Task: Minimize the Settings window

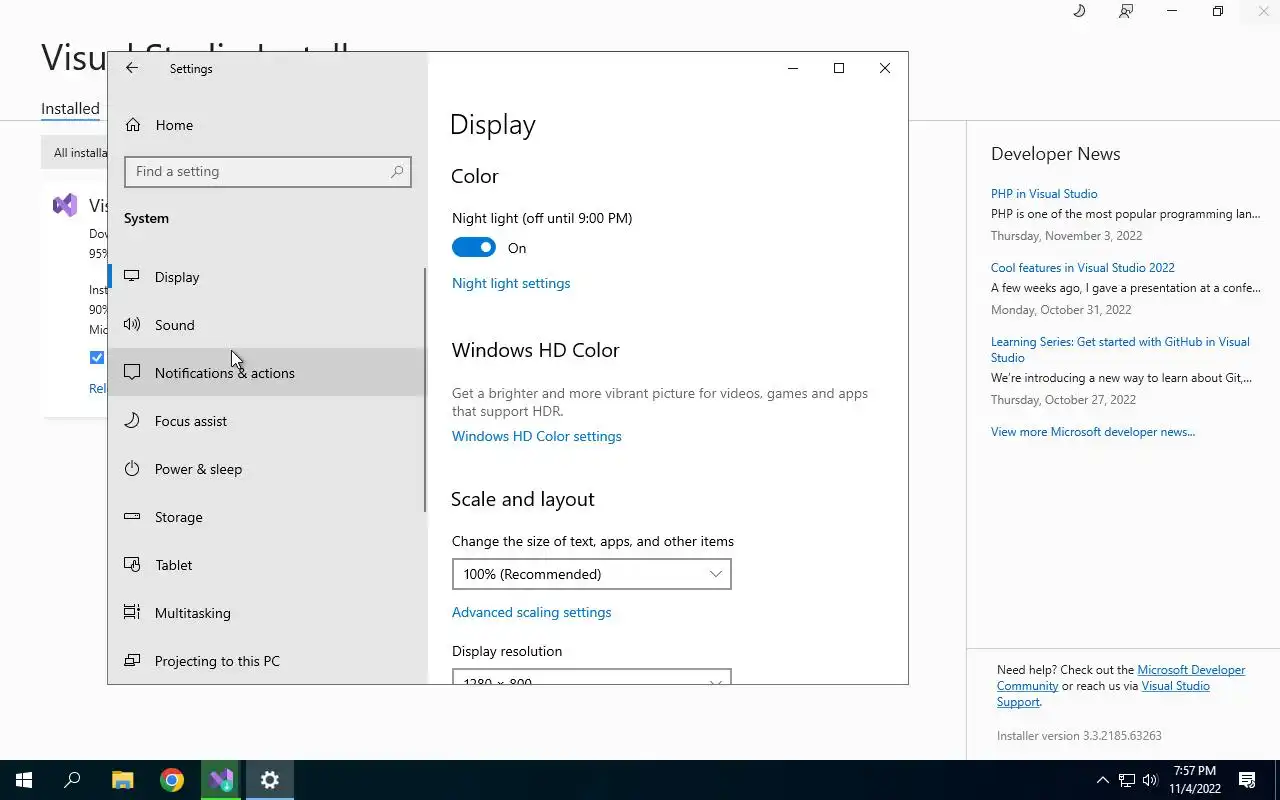Action: (x=793, y=68)
